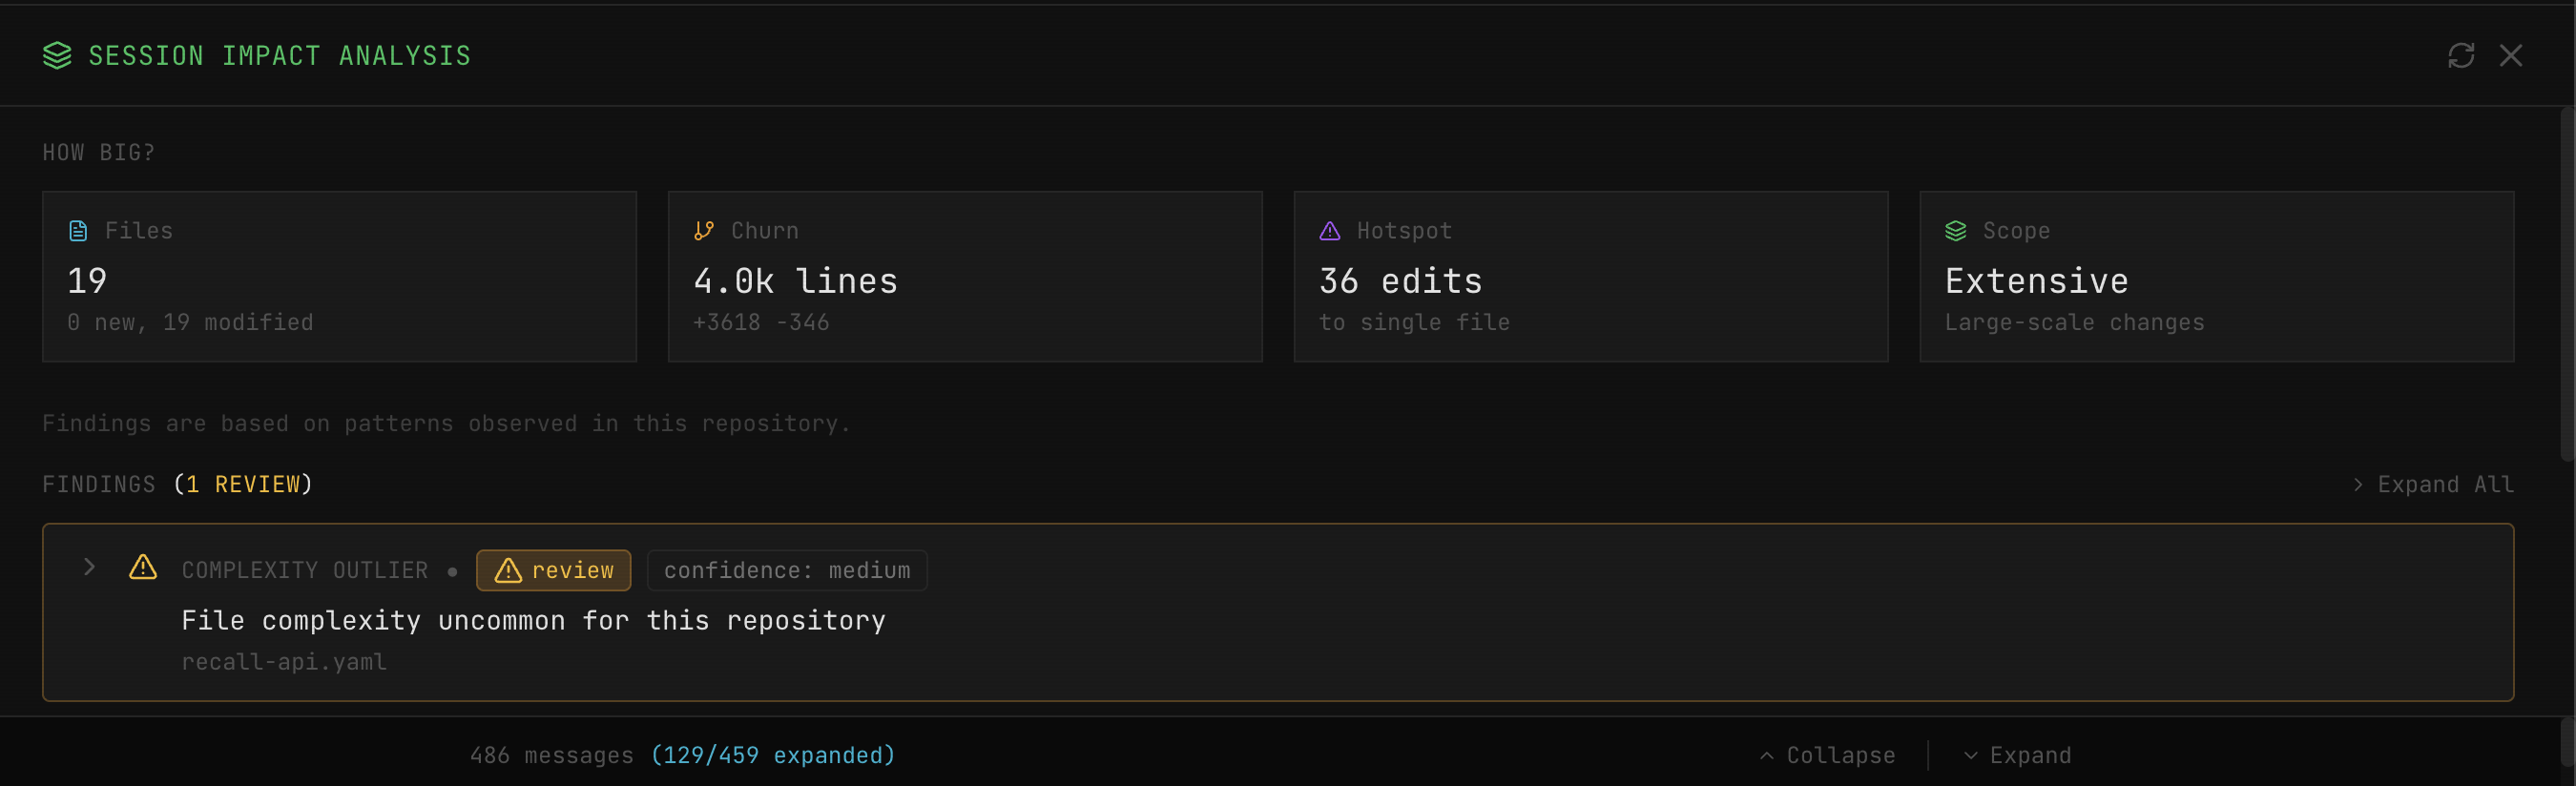Expand the Complexity Outlier finding chevron

[x=89, y=567]
